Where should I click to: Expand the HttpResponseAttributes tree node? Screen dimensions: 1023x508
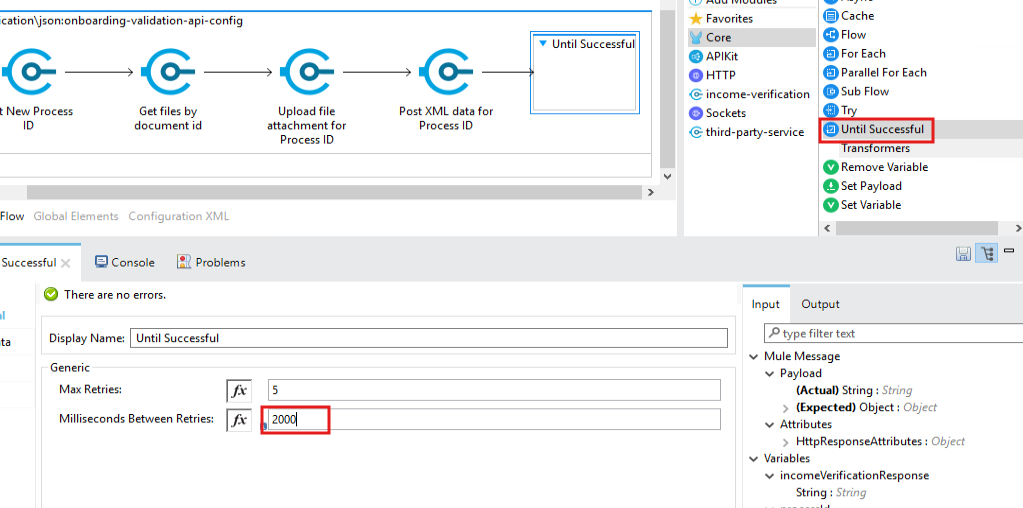click(x=785, y=441)
